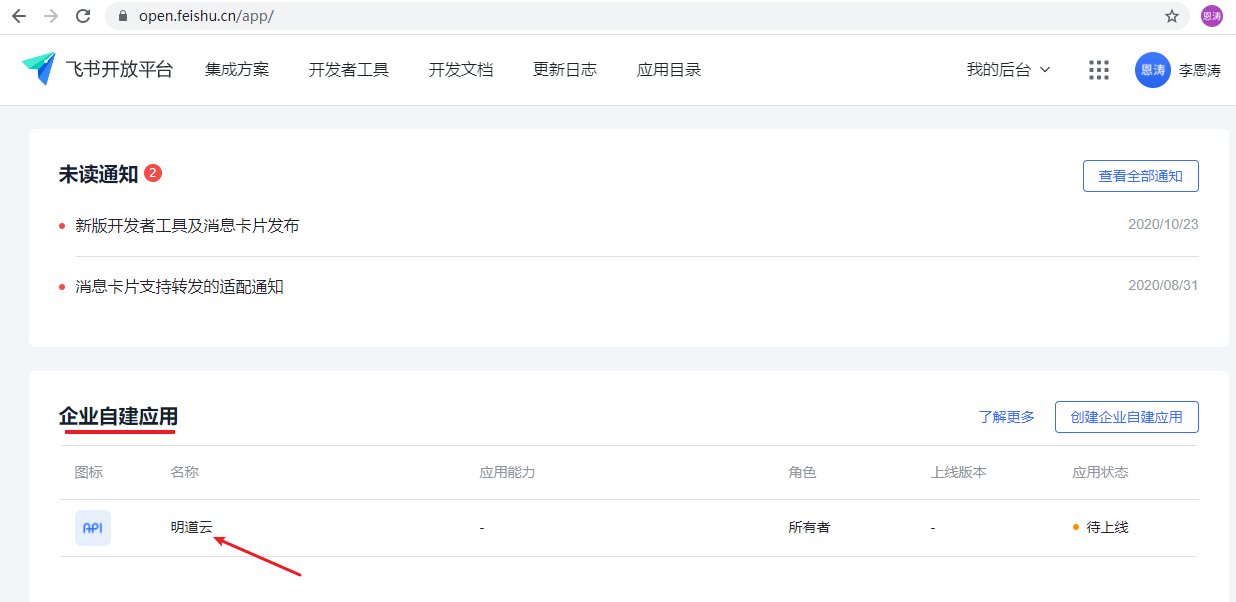
Task: Bookmark the page with the star icon
Action: tap(1172, 16)
